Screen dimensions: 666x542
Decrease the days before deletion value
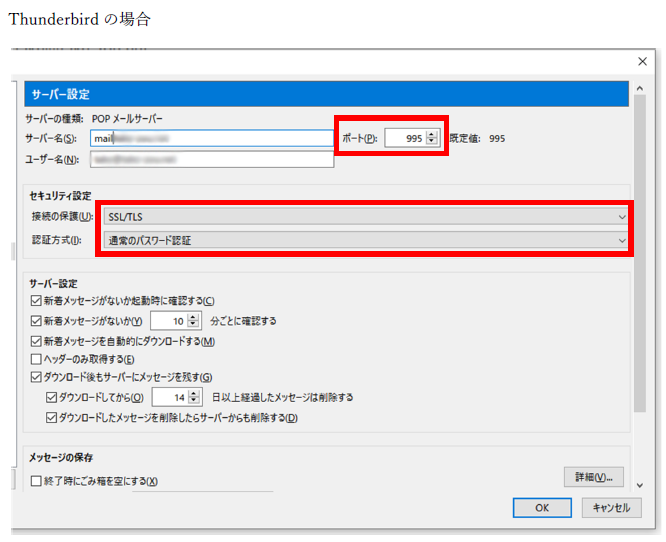click(194, 401)
